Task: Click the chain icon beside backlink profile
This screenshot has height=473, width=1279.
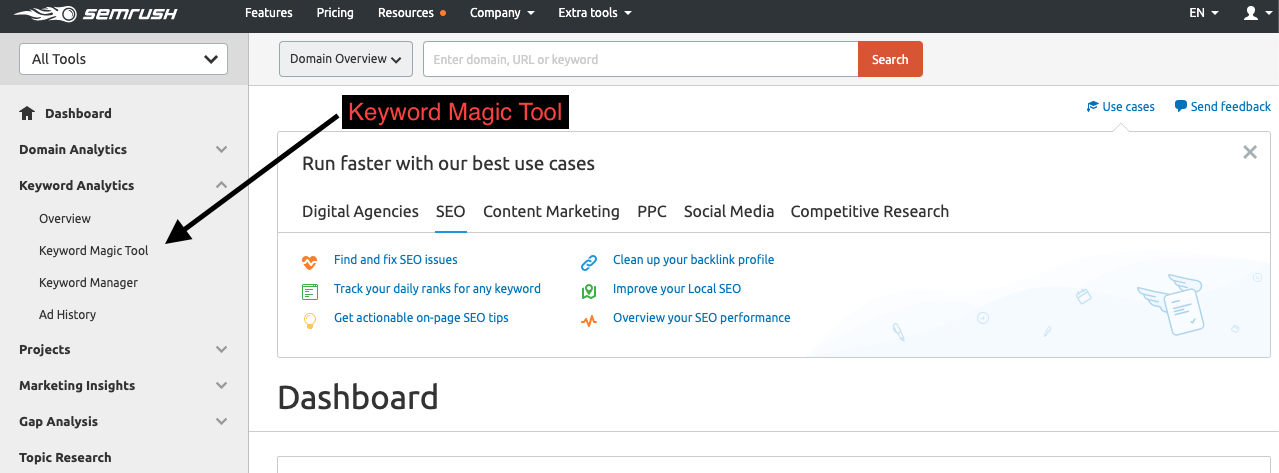Action: click(589, 263)
